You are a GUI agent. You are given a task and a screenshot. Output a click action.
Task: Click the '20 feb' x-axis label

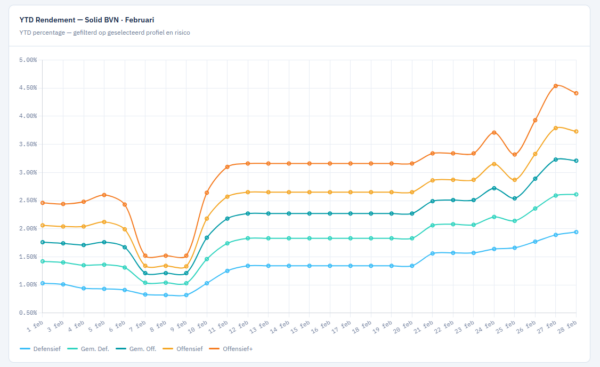[403, 327]
